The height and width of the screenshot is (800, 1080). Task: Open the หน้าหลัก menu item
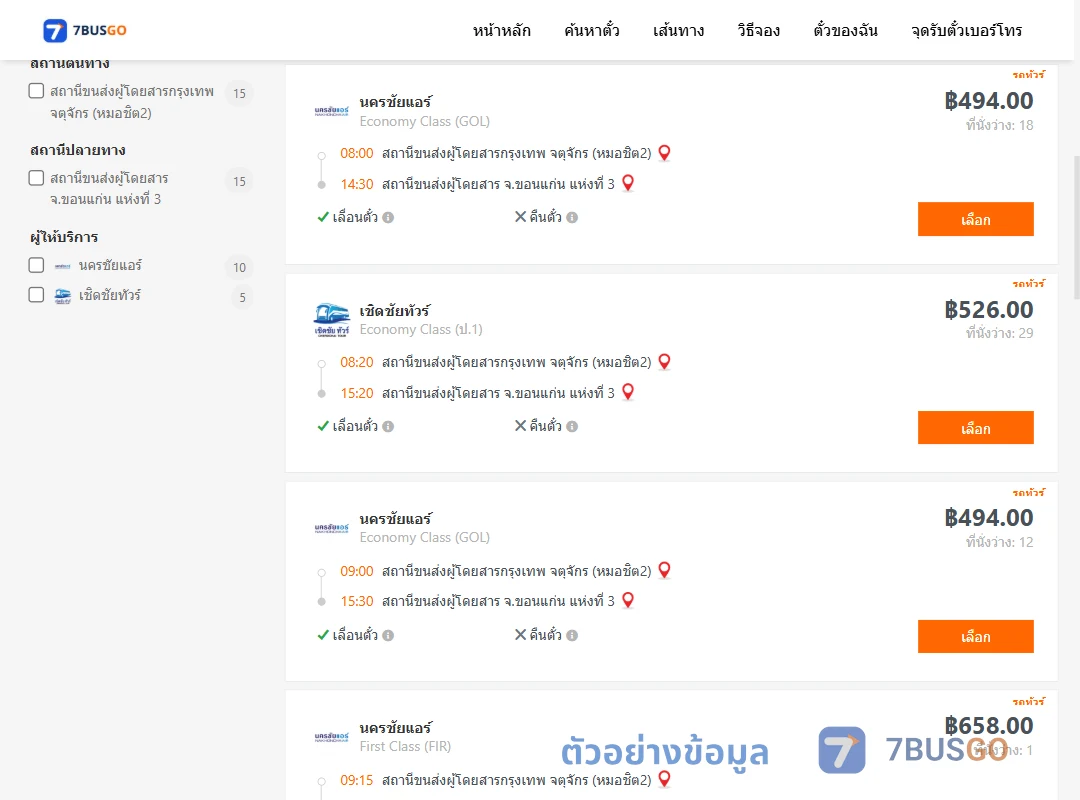coord(501,31)
